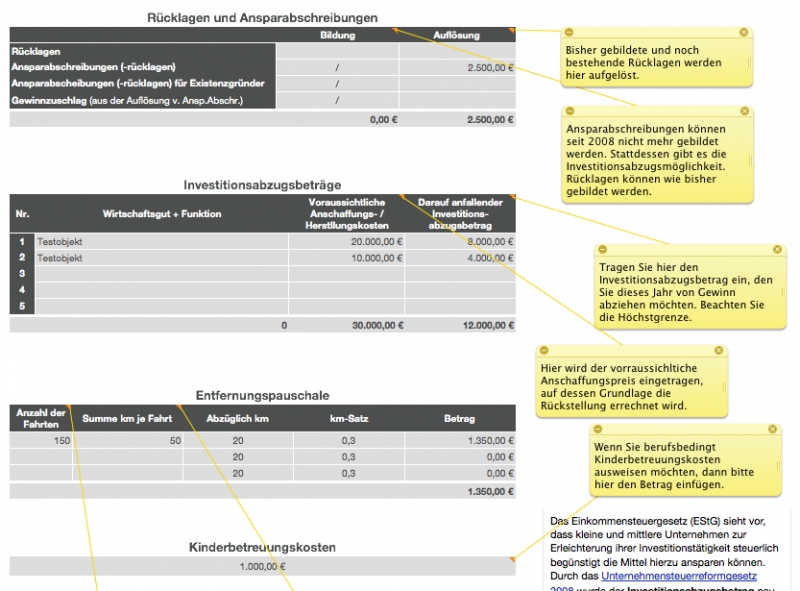This screenshot has width=800, height=591.
Task: Close the 'Hier wird der' note
Action: click(x=718, y=351)
